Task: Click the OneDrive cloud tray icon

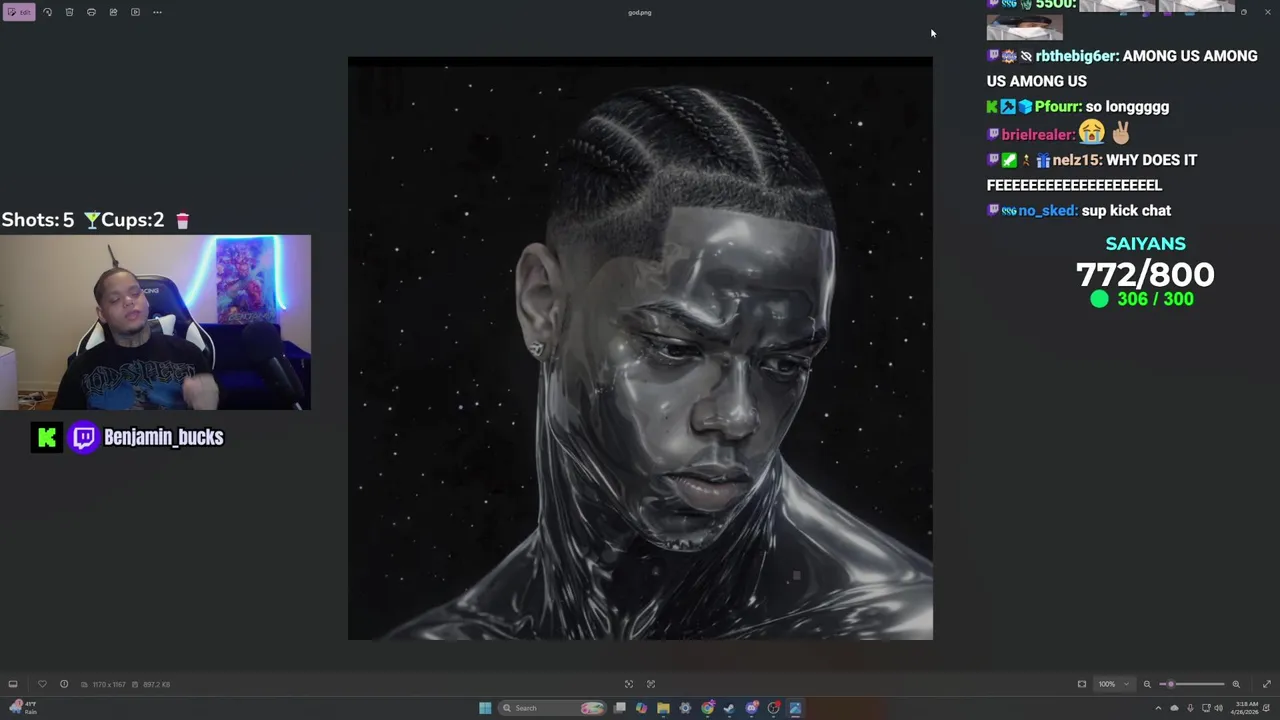Action: (x=1175, y=708)
